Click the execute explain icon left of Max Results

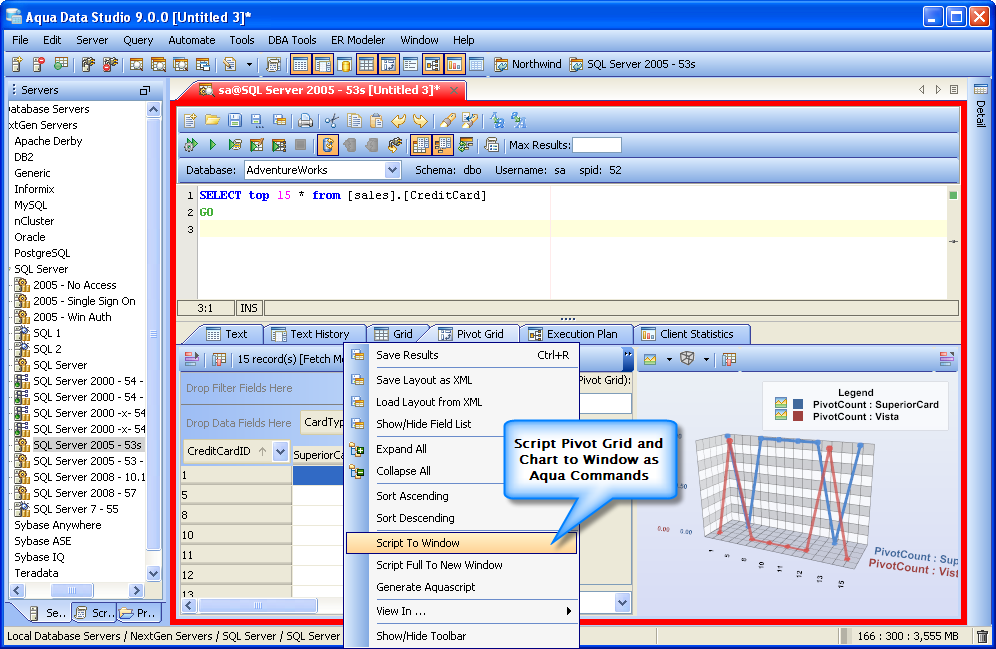[492, 145]
